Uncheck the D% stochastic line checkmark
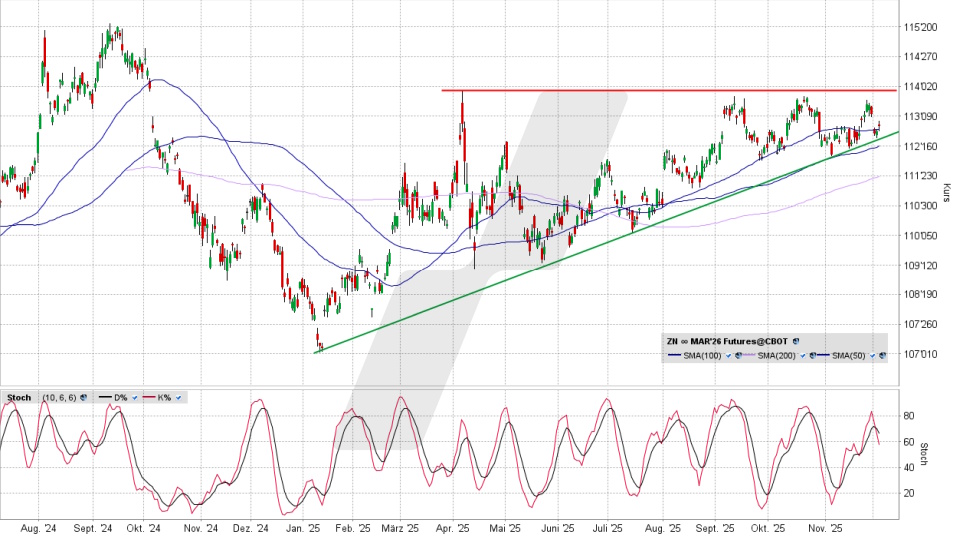The image size is (960, 540). 135,397
